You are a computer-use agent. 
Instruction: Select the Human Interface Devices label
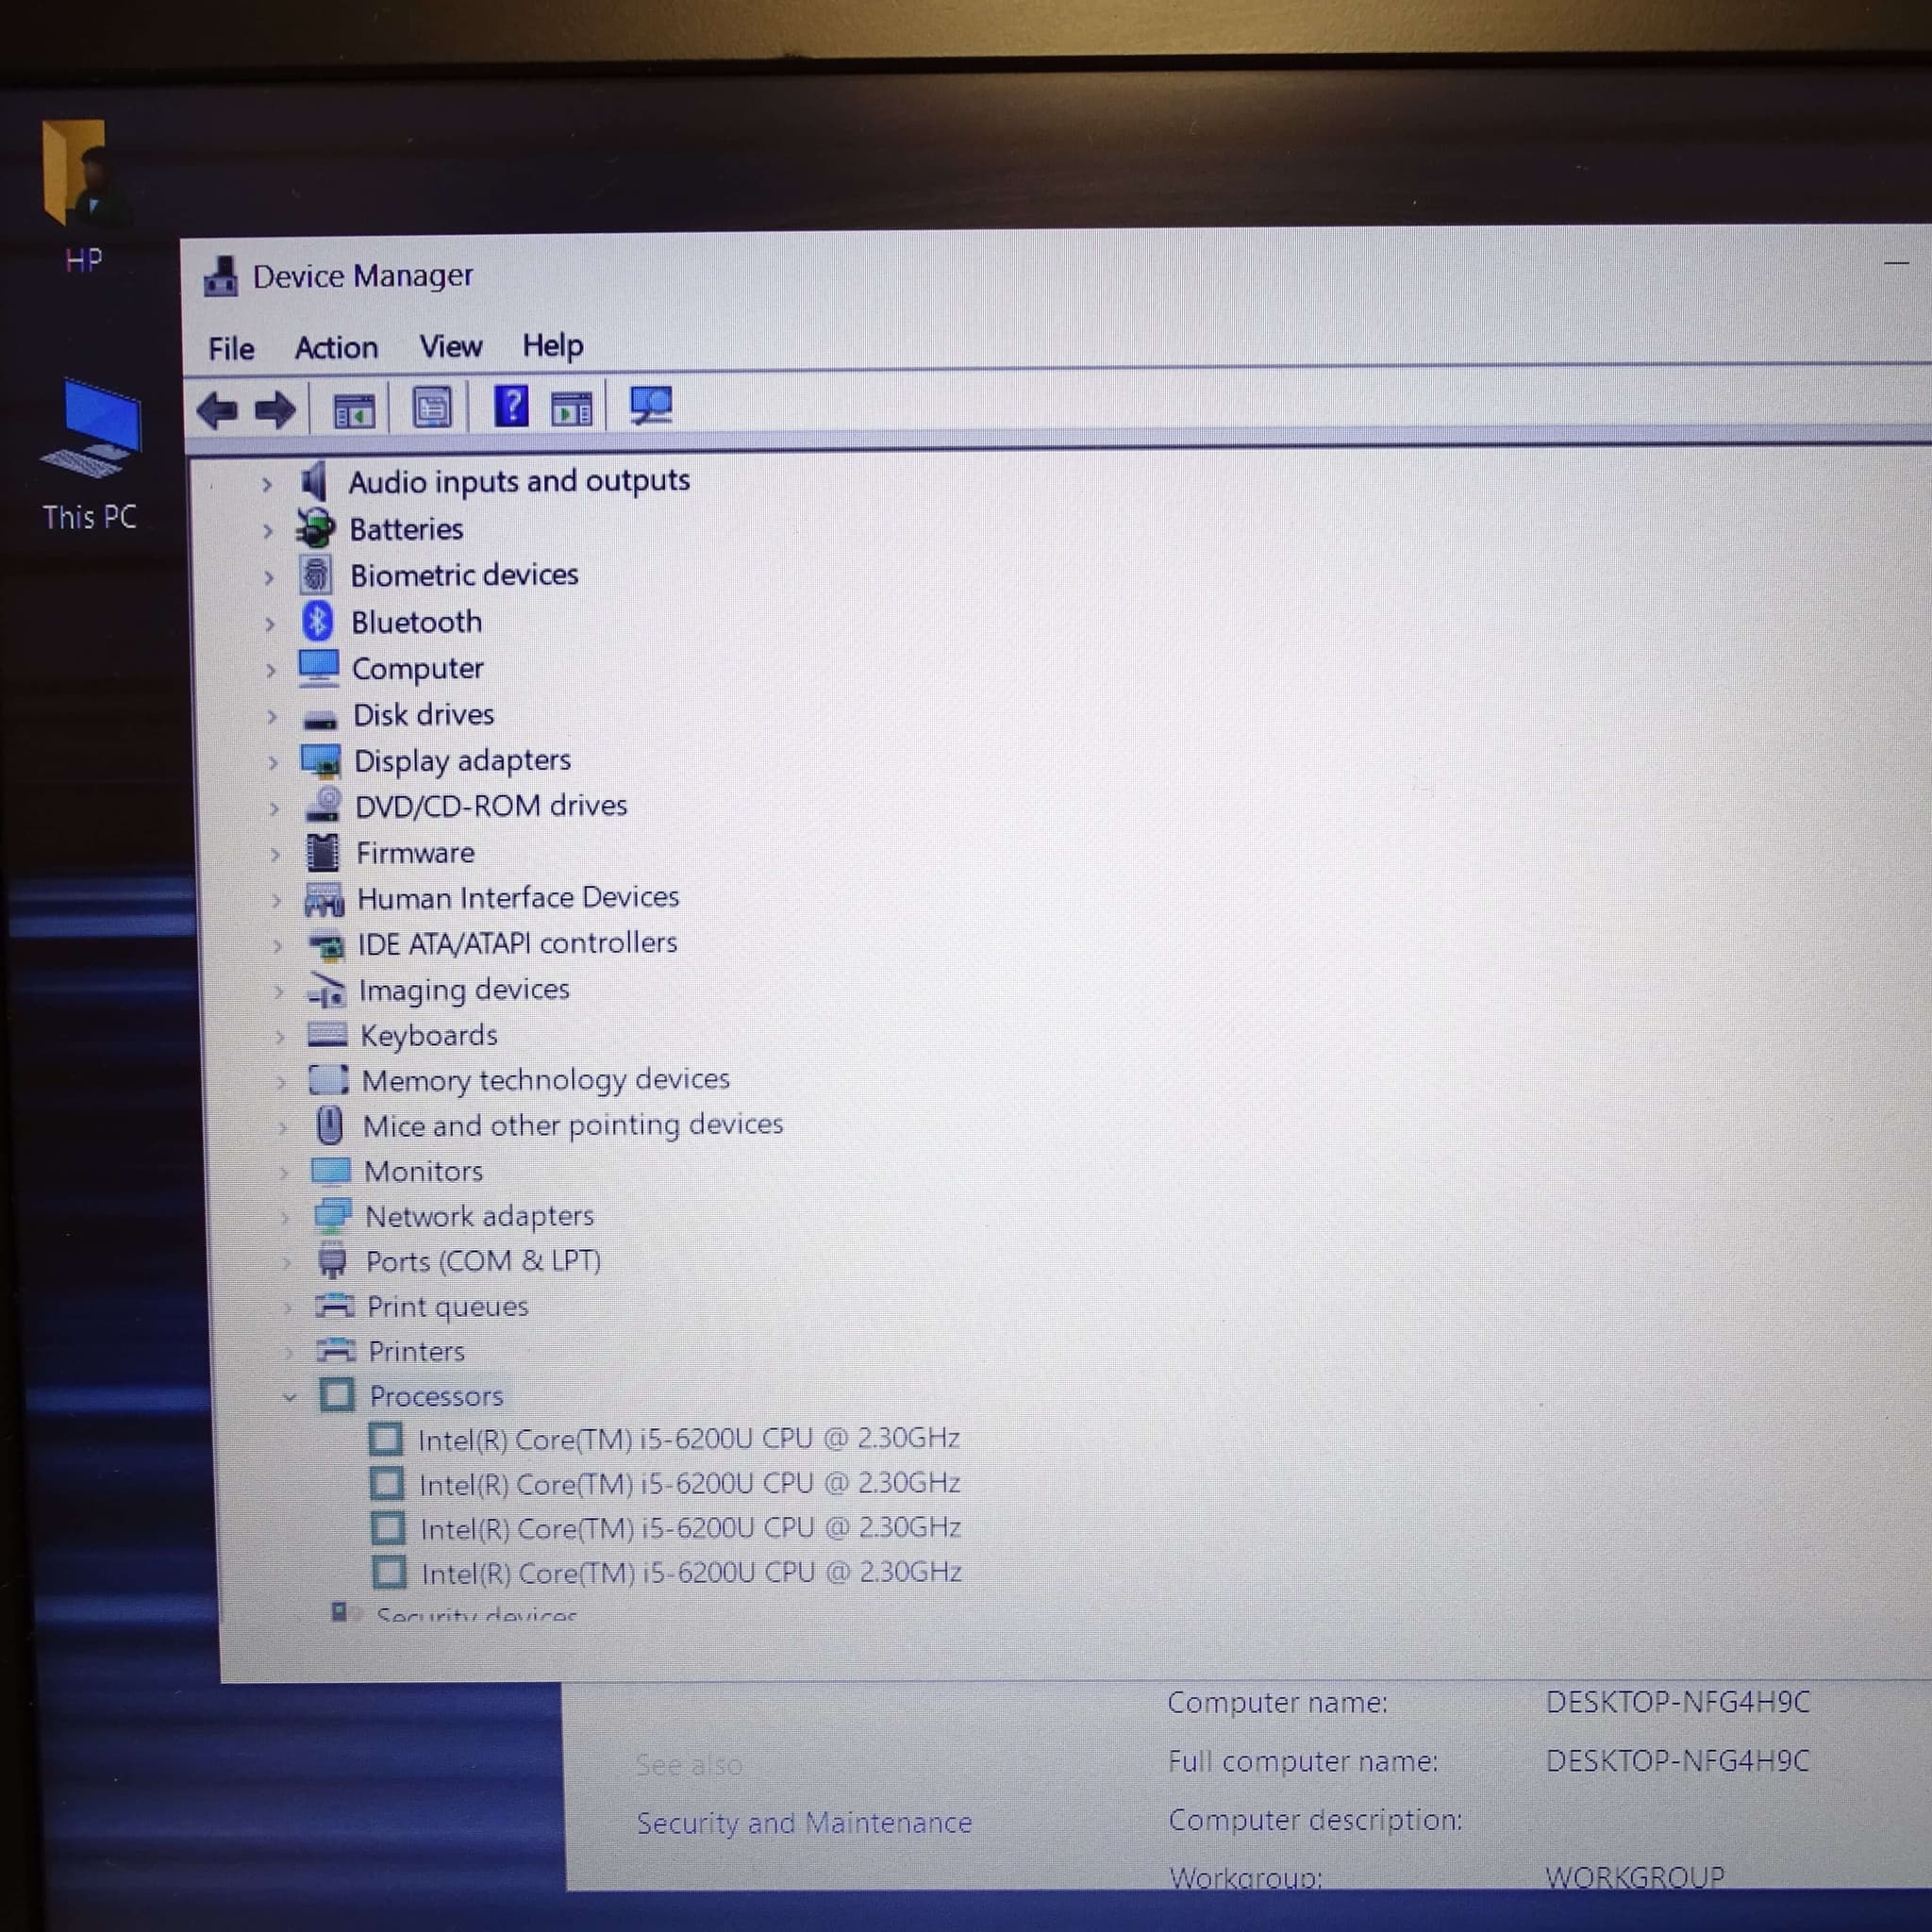coord(518,897)
